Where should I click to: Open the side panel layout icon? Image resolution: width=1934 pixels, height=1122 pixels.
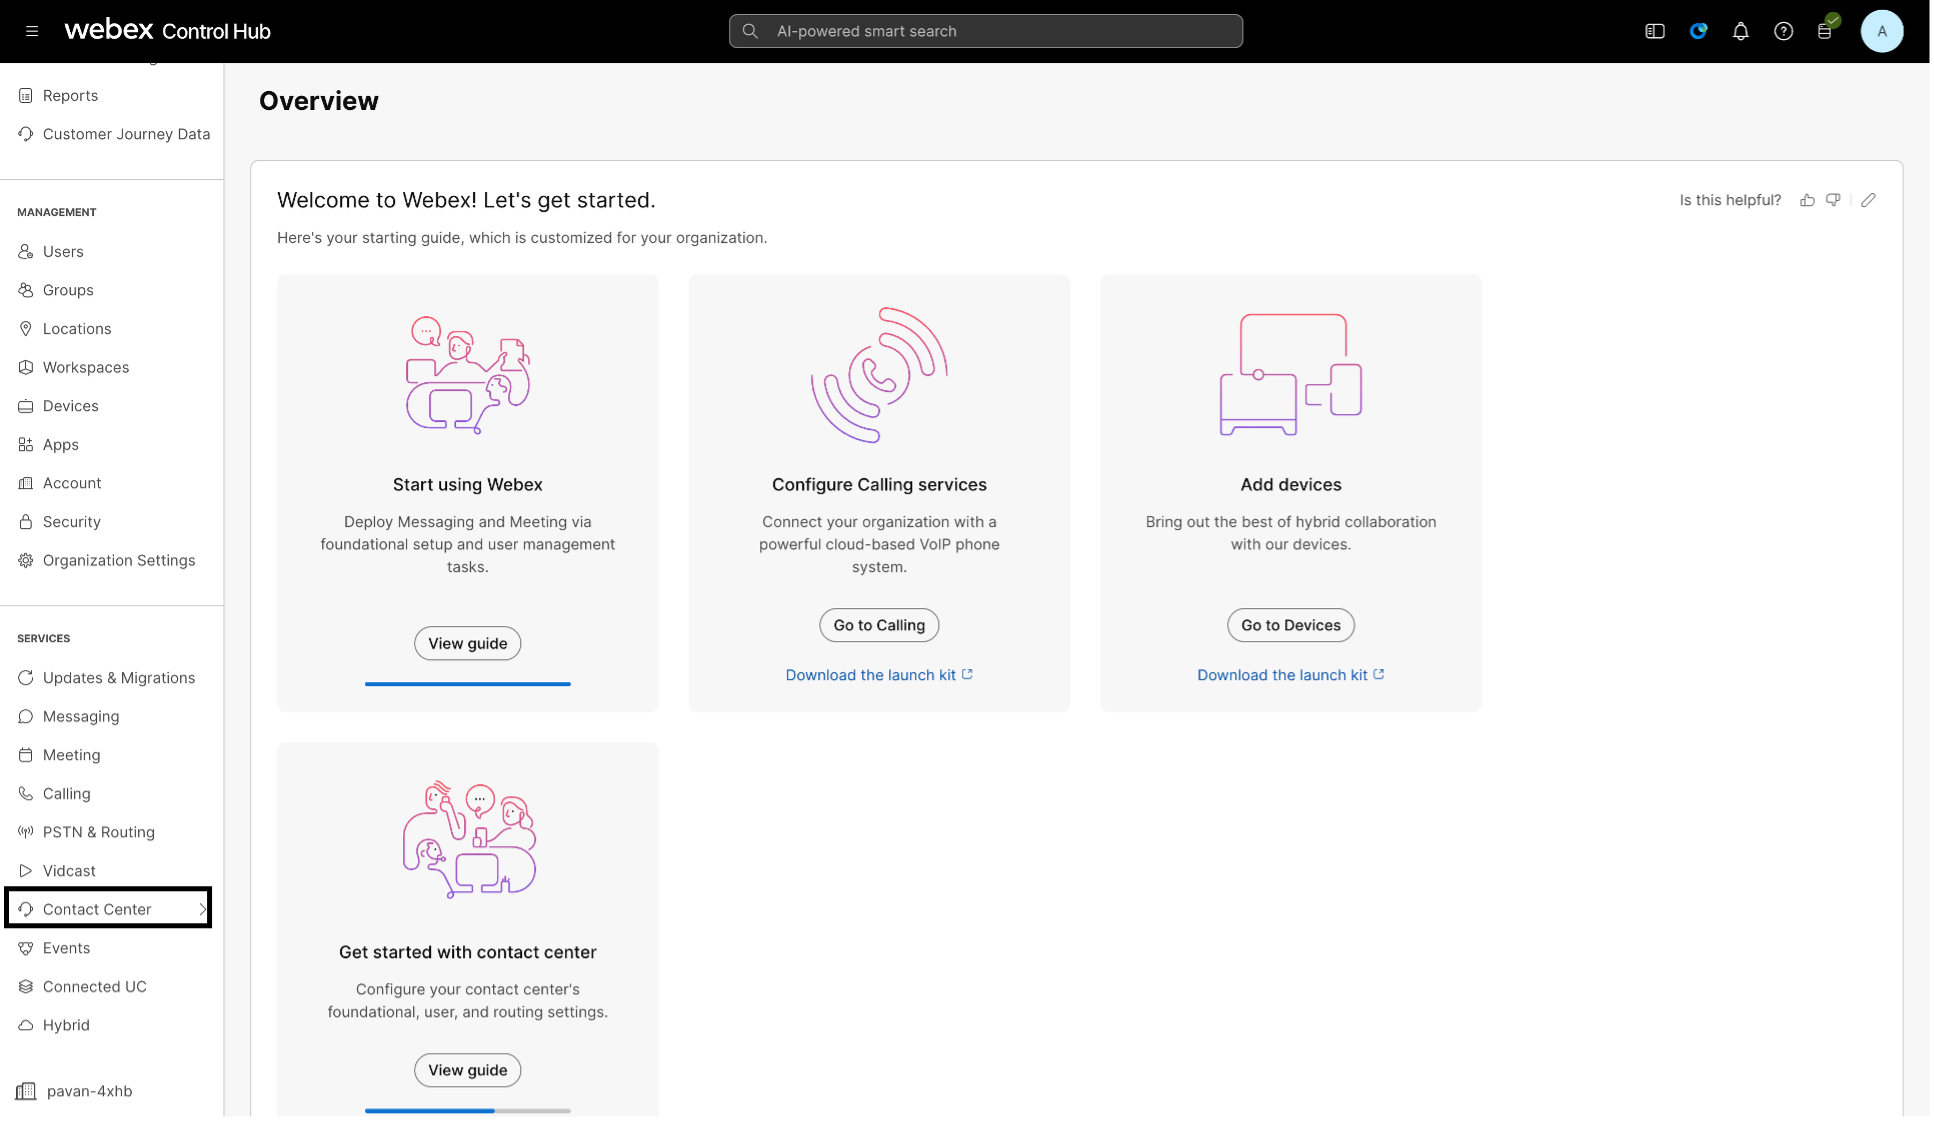(1655, 31)
